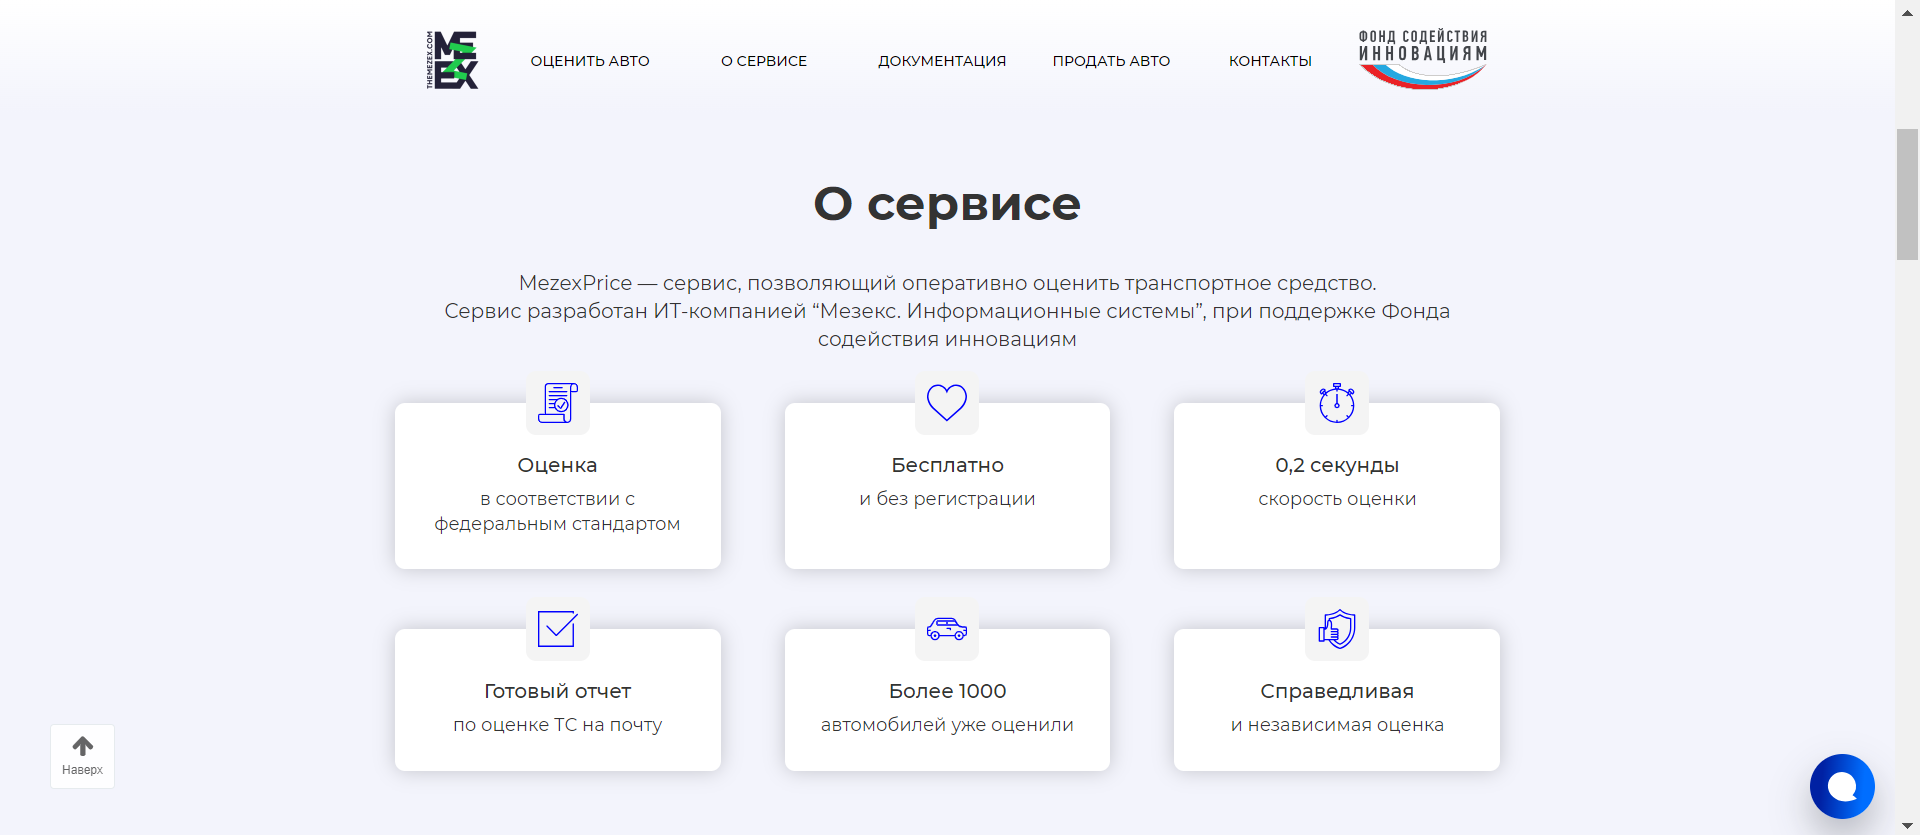Click the text по оценке ТС на почту
The width and height of the screenshot is (1920, 835).
pyautogui.click(x=557, y=725)
